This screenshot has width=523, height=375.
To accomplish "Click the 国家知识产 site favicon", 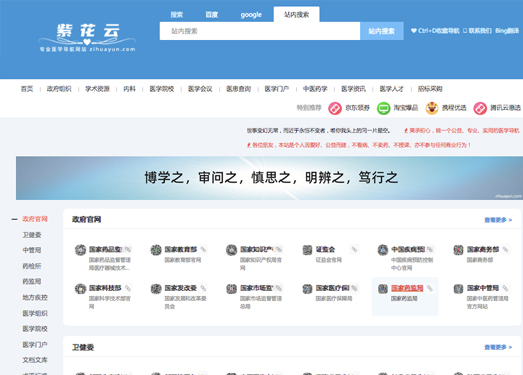I will click(x=231, y=250).
